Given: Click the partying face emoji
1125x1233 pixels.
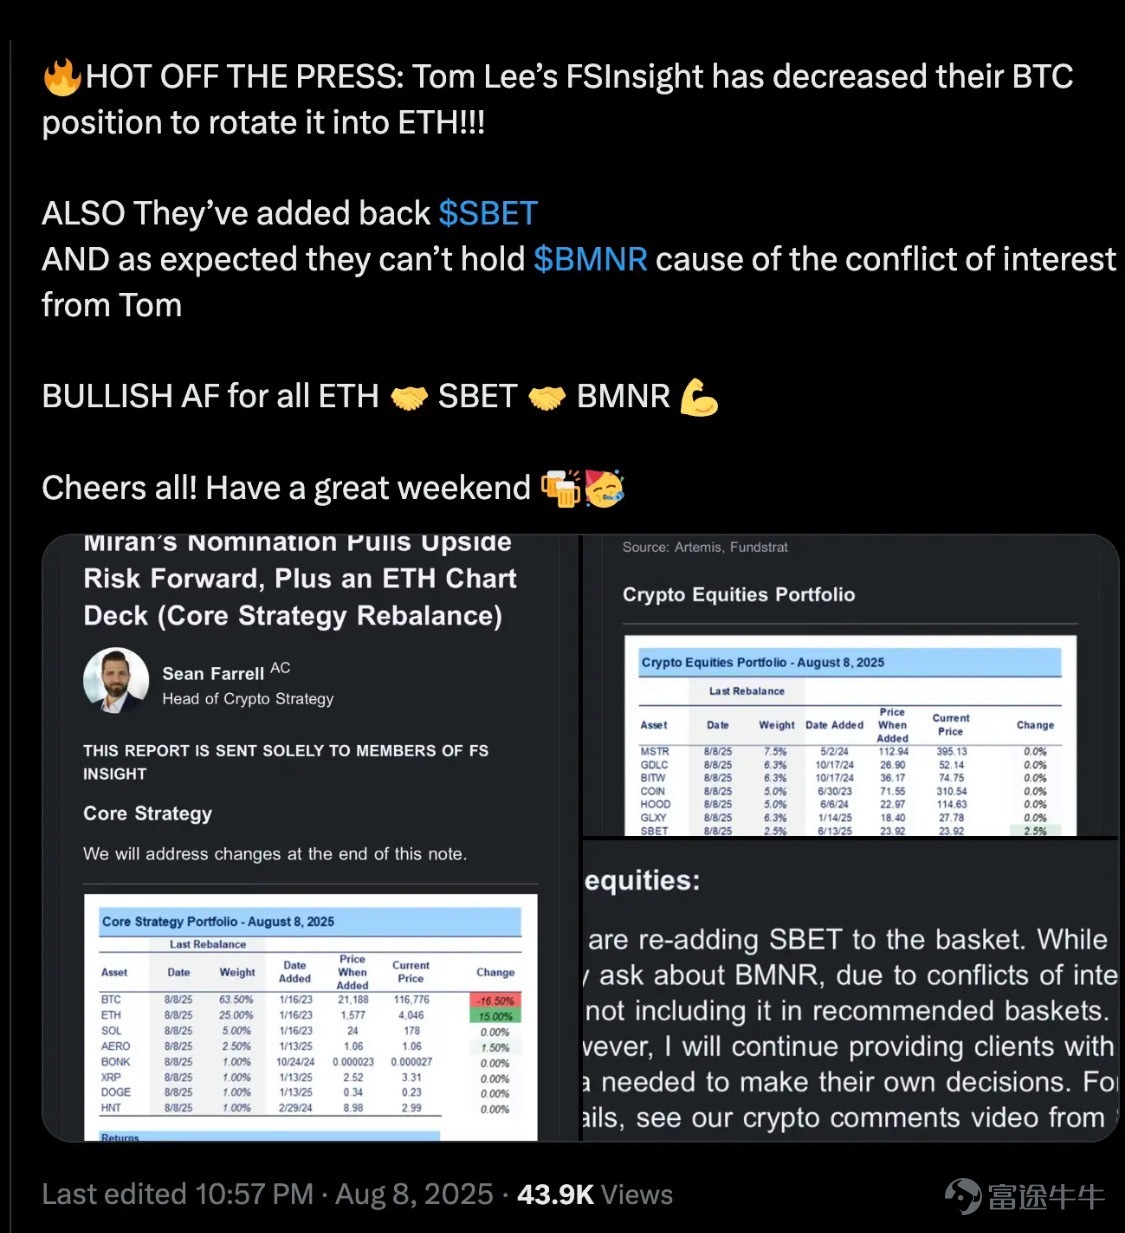Looking at the screenshot, I should pos(605,488).
